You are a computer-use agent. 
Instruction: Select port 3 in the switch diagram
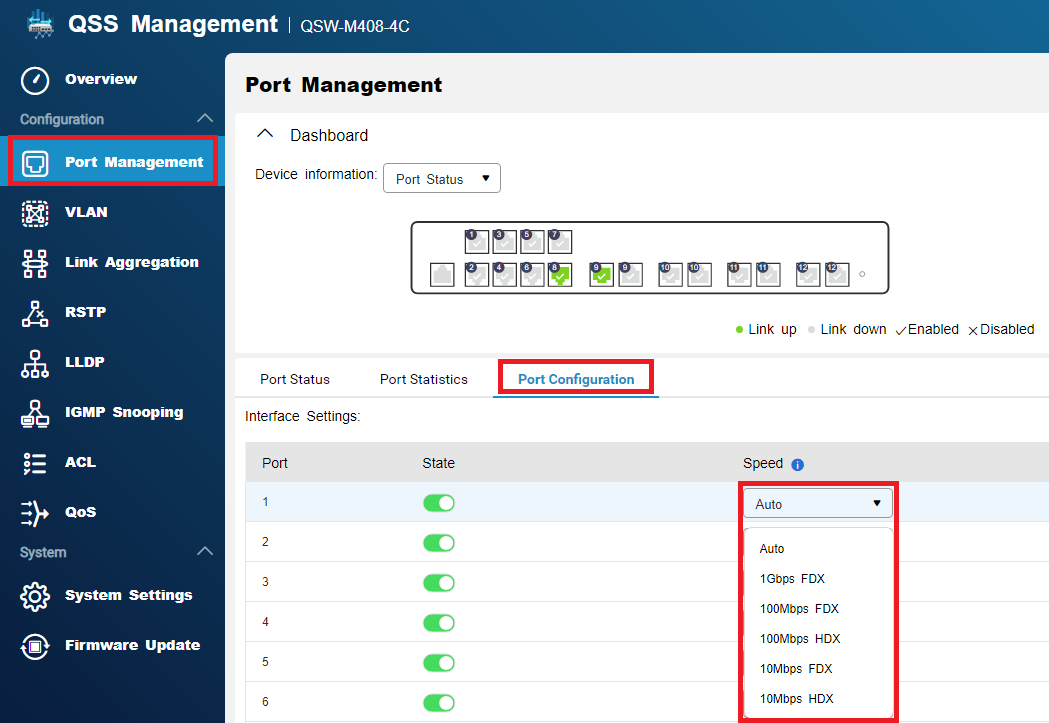[504, 241]
